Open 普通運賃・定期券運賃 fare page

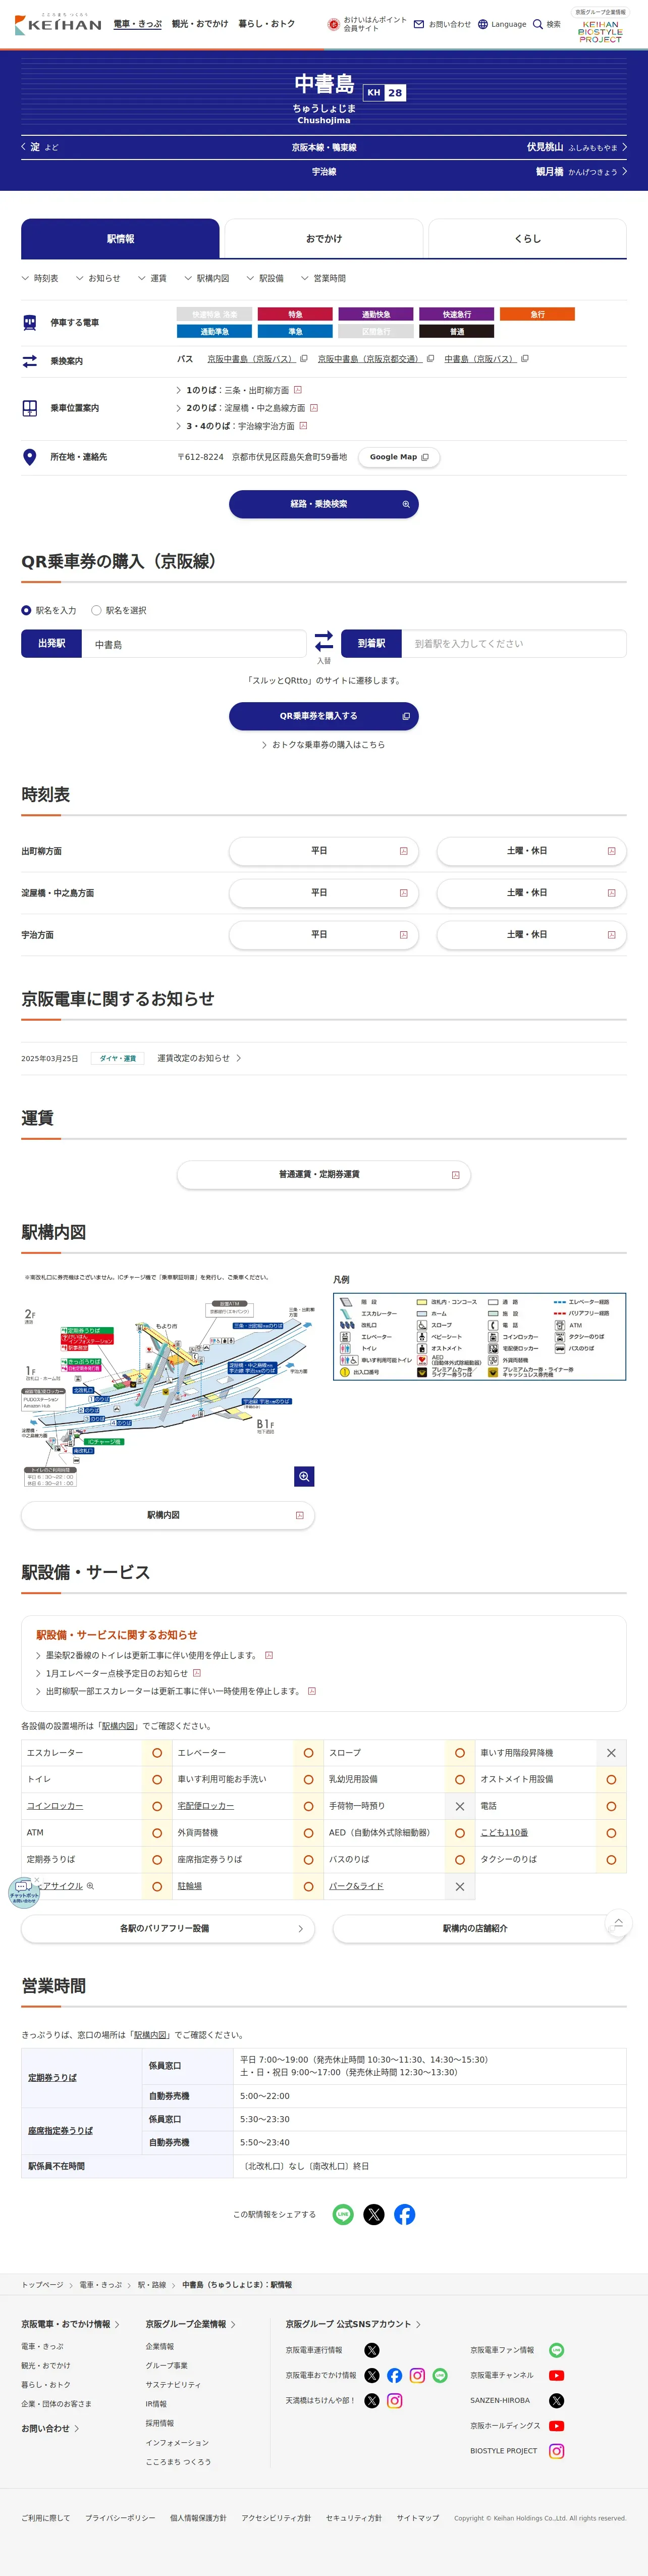[324, 1174]
